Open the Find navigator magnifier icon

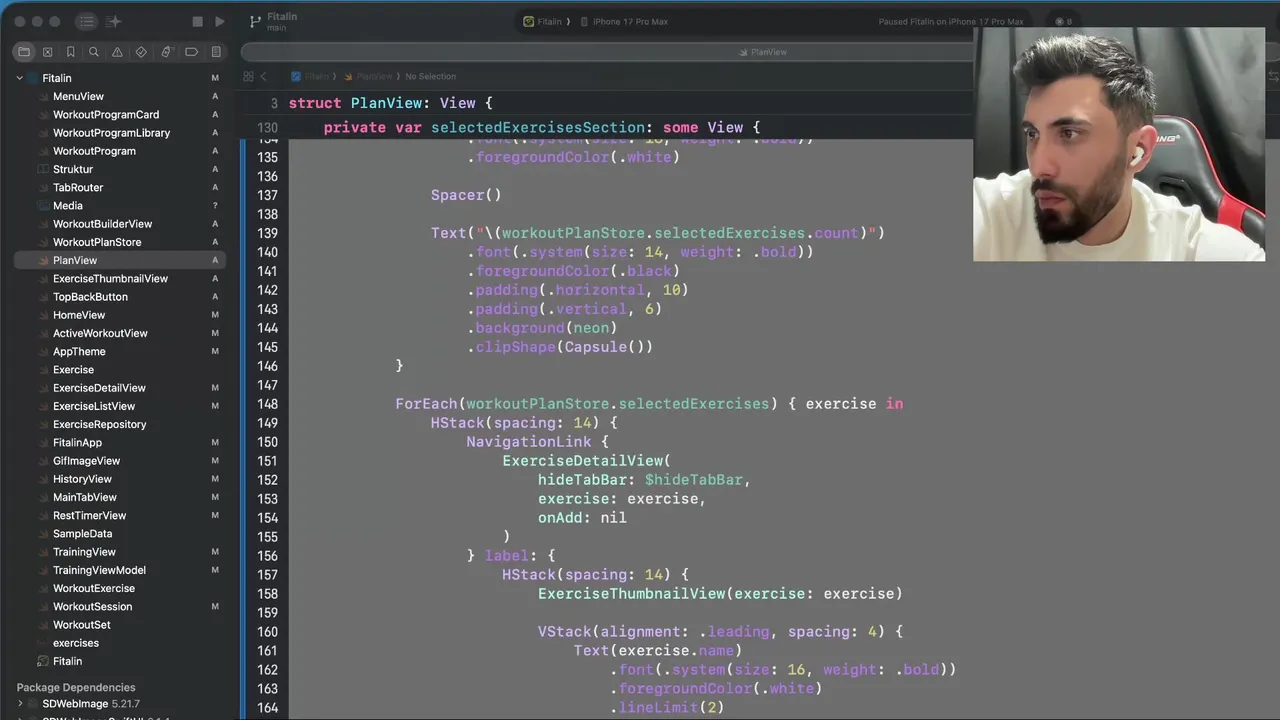tap(94, 52)
